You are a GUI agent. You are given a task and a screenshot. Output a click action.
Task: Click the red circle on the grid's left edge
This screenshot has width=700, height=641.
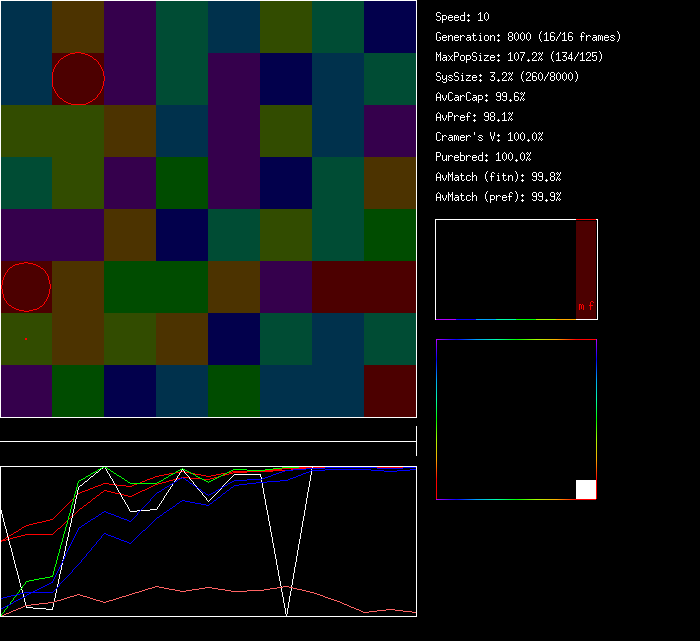tap(26, 287)
